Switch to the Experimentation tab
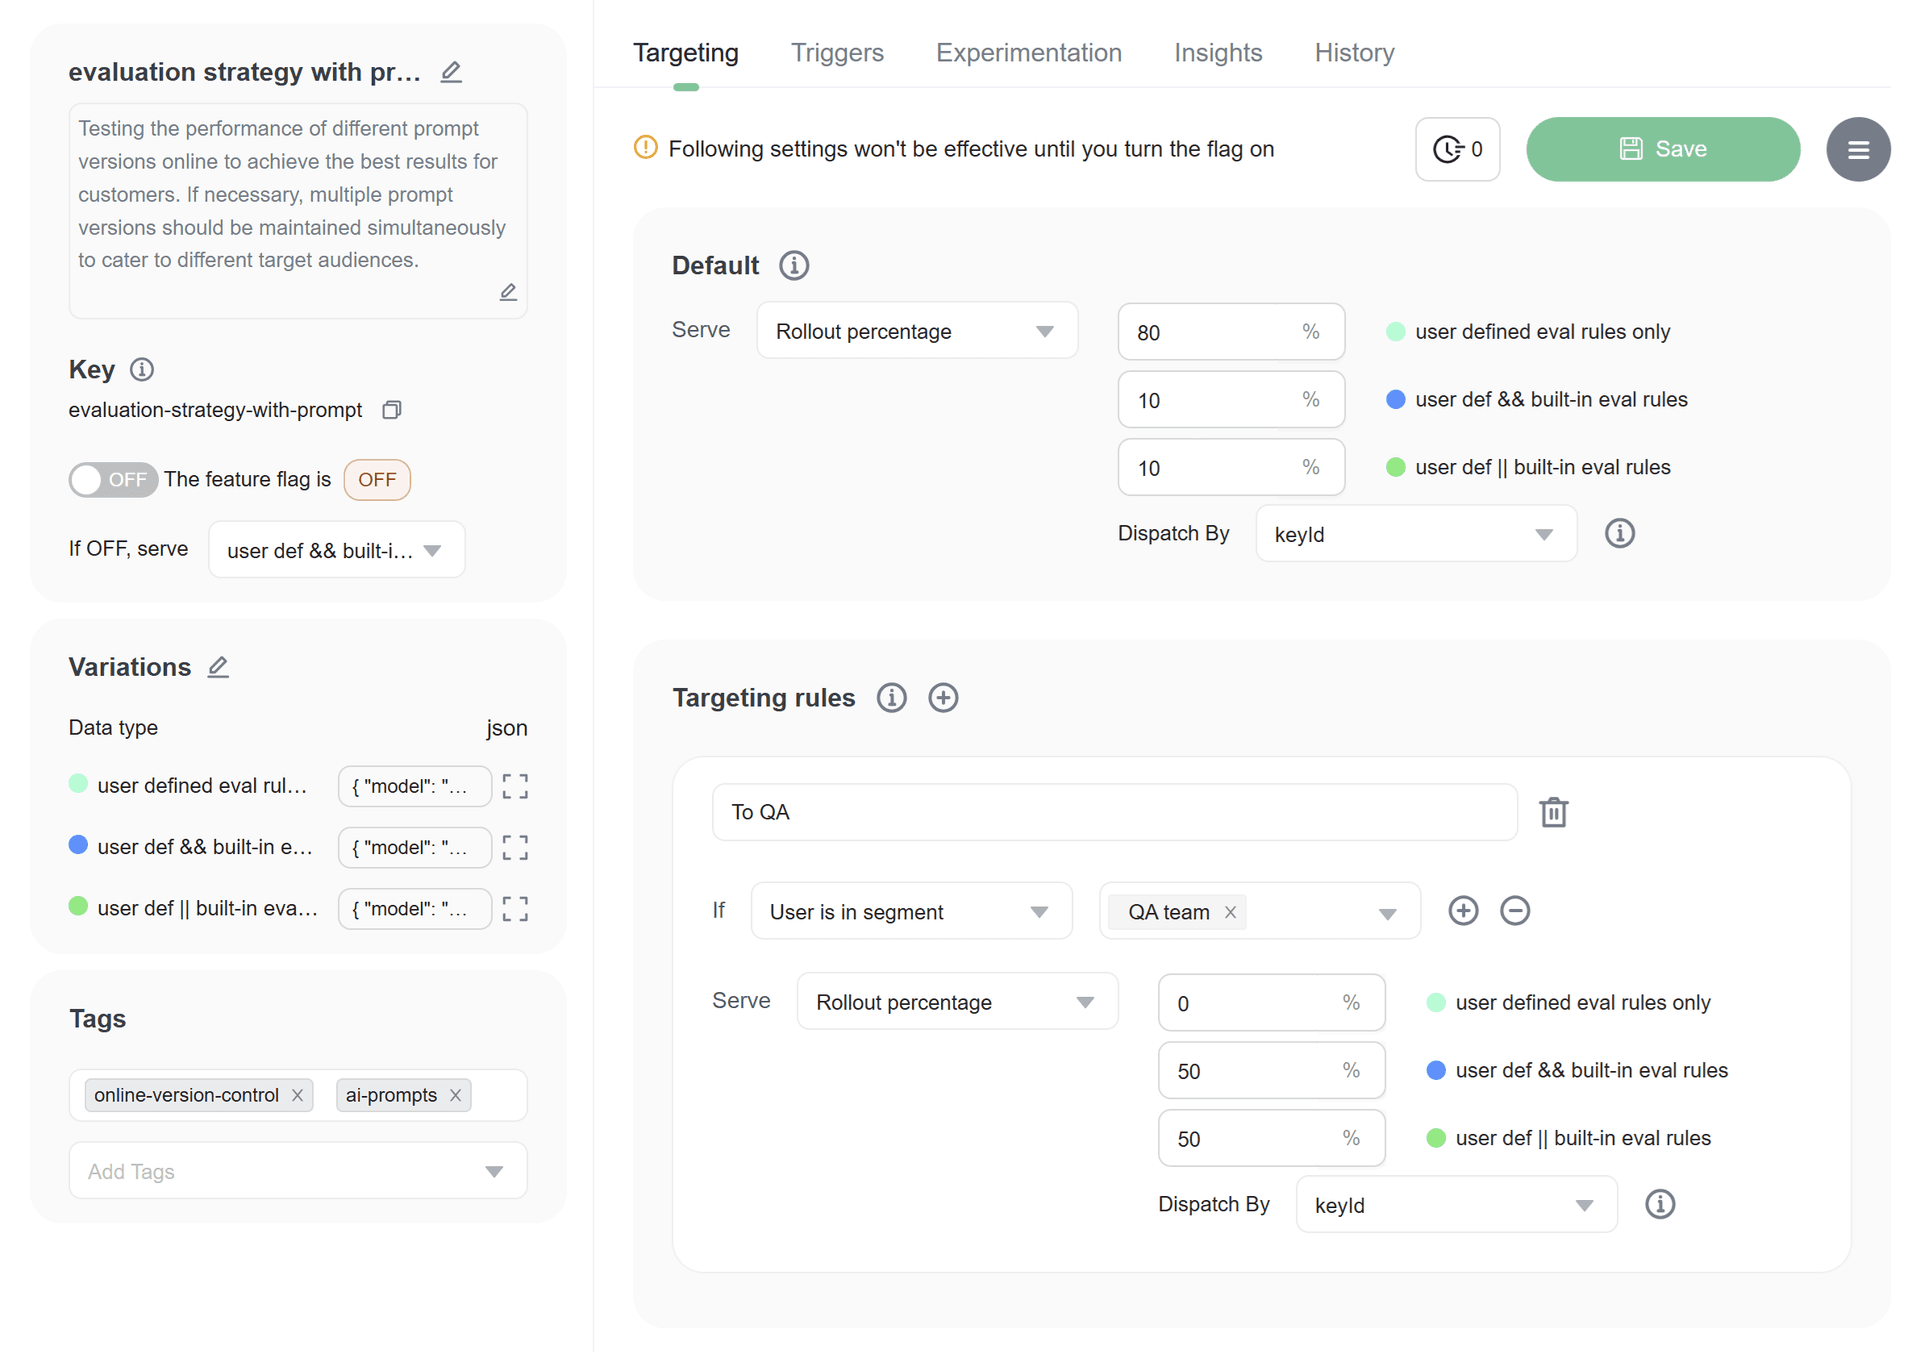 pos(1028,53)
